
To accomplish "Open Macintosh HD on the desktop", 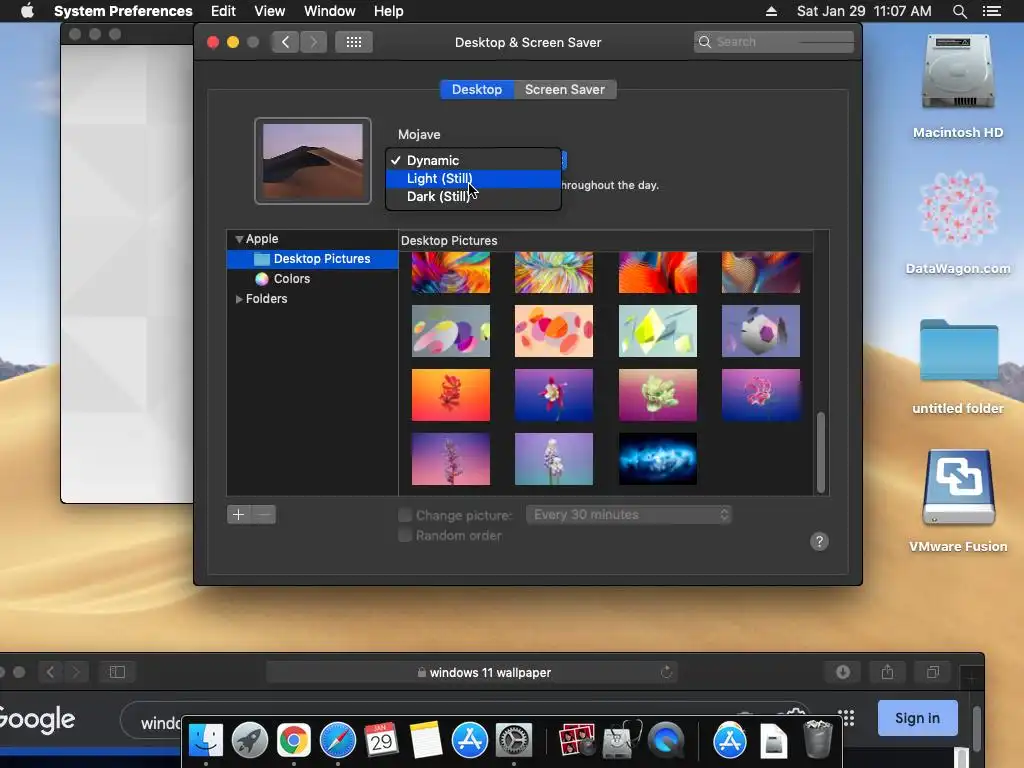I will 958,86.
